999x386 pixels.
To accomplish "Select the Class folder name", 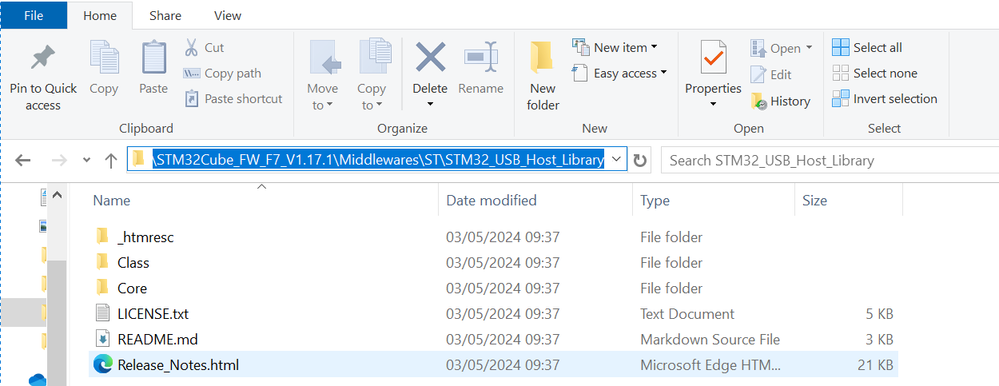I will pos(133,263).
